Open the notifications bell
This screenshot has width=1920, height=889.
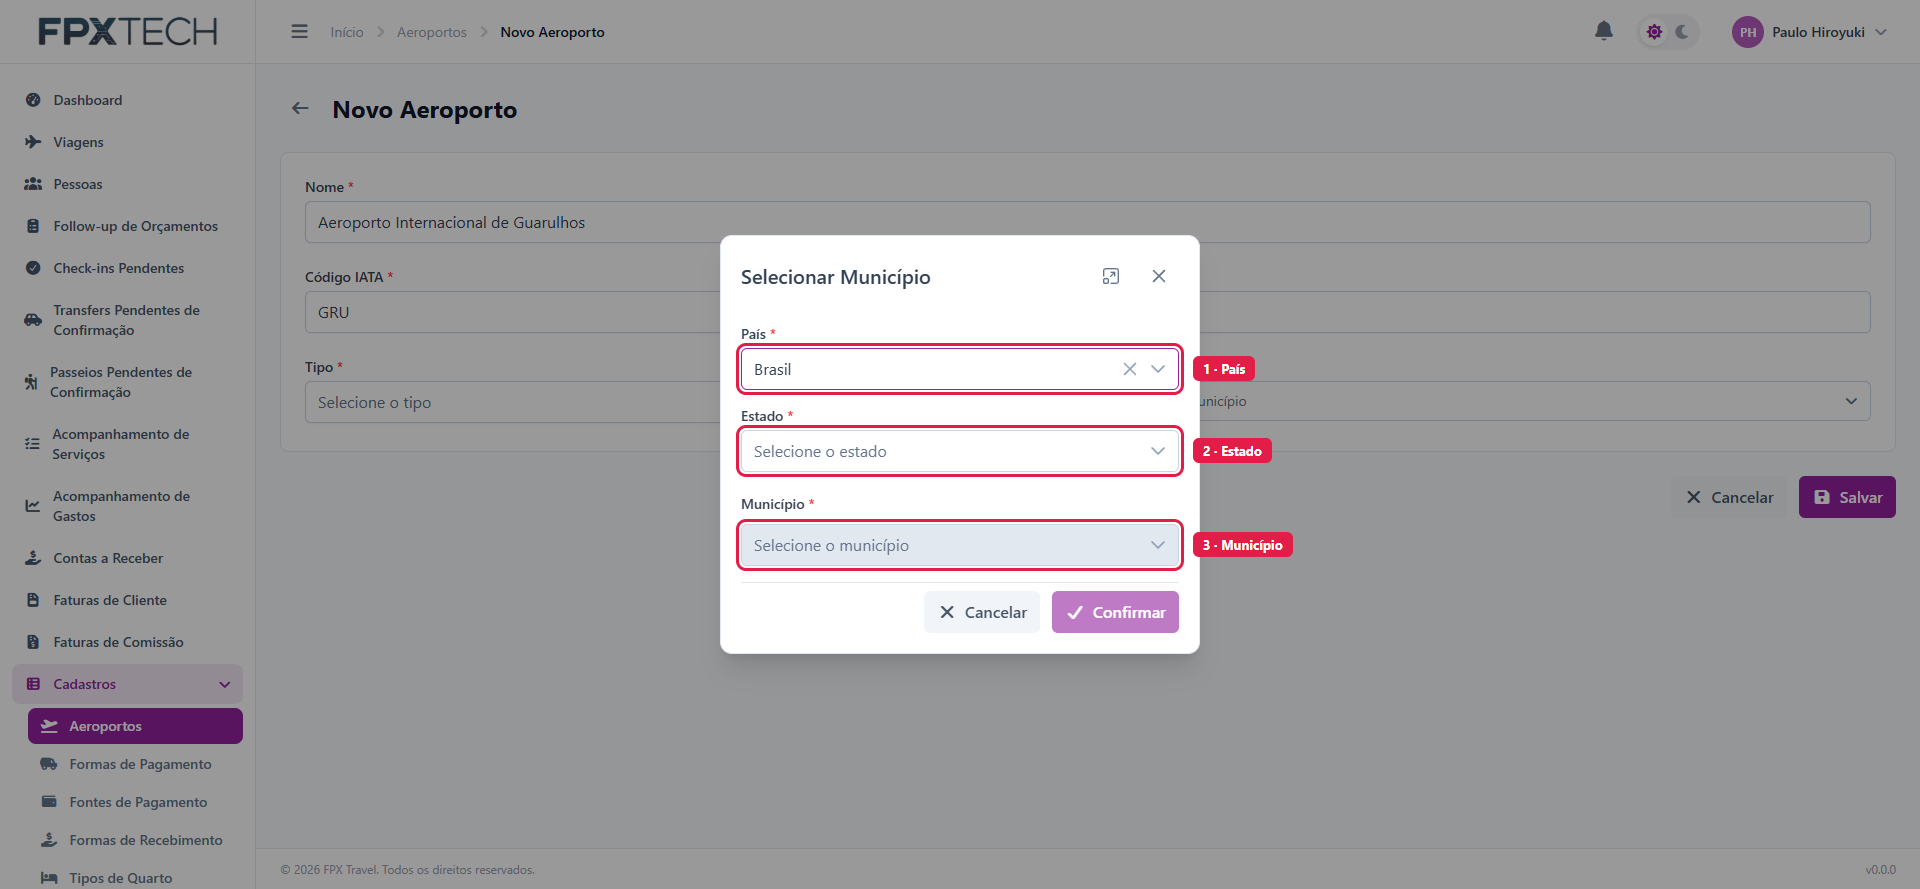(1604, 31)
